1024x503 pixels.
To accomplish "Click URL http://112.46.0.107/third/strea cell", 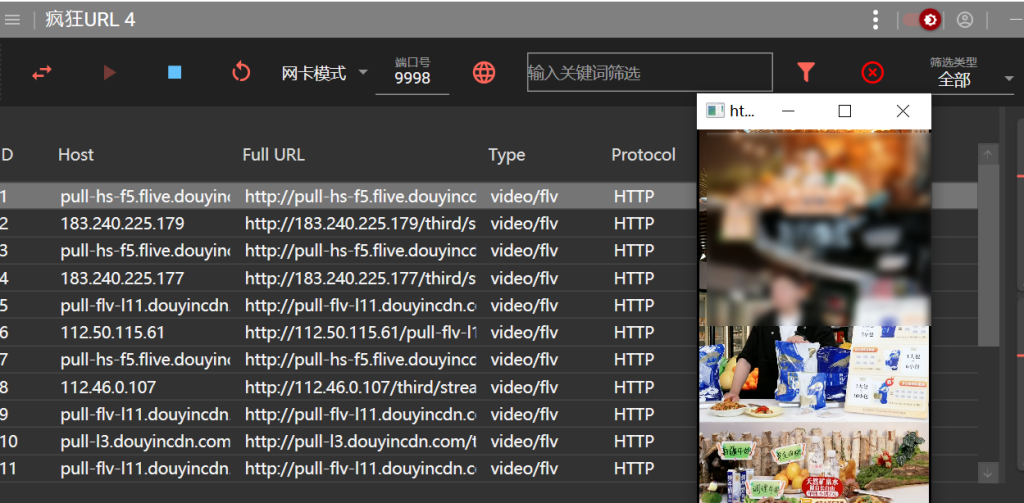I will (x=360, y=387).
